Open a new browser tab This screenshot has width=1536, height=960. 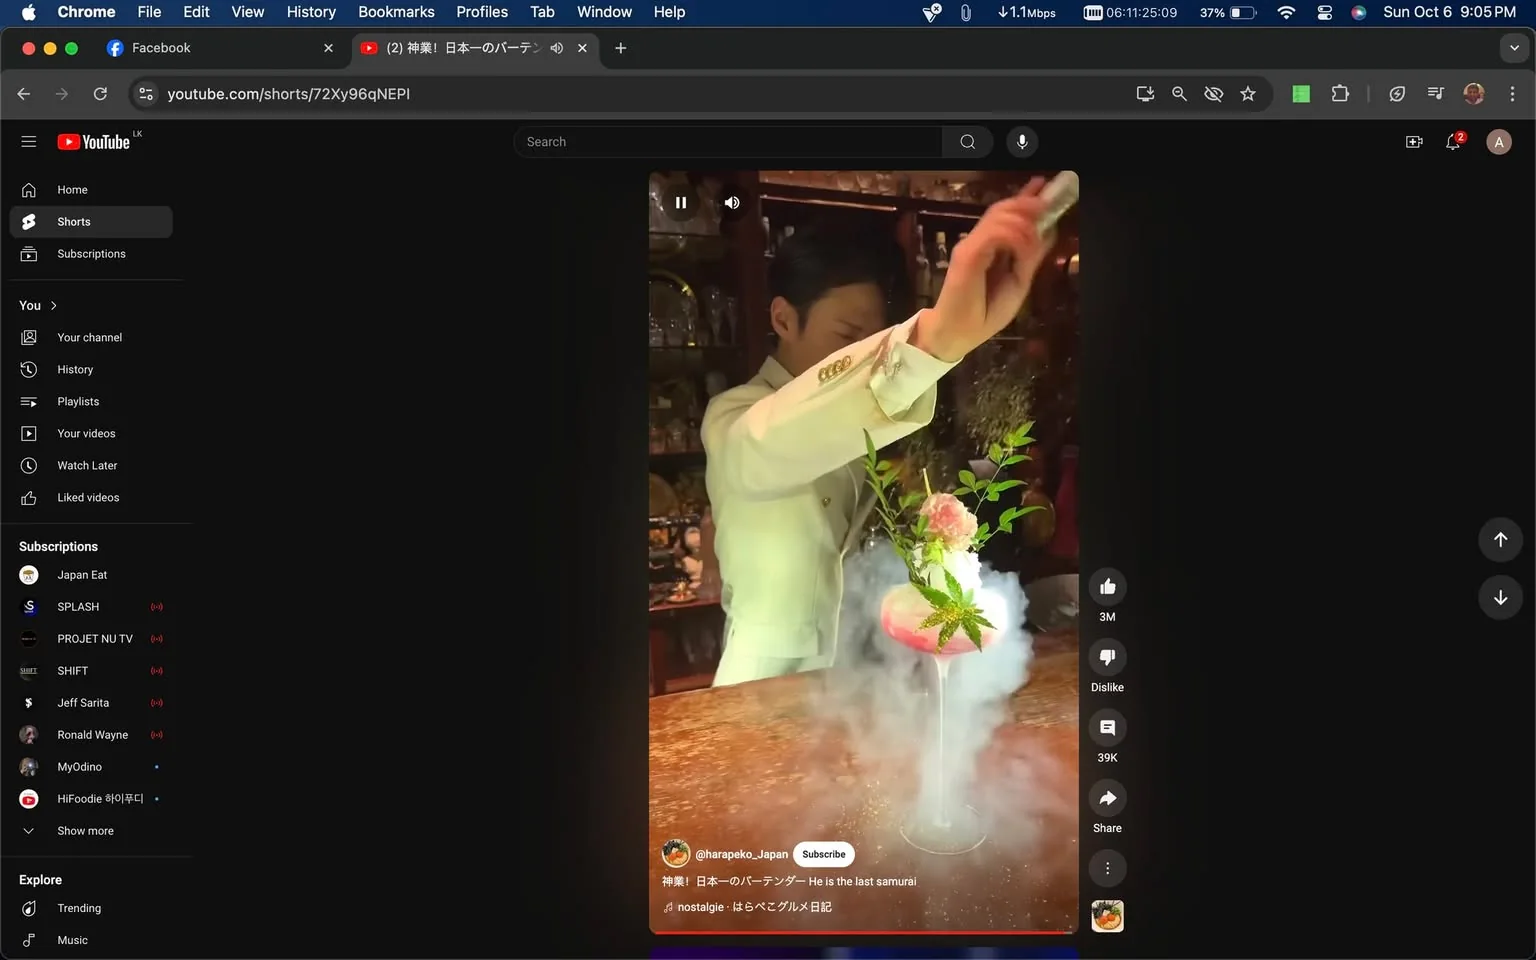coord(620,48)
